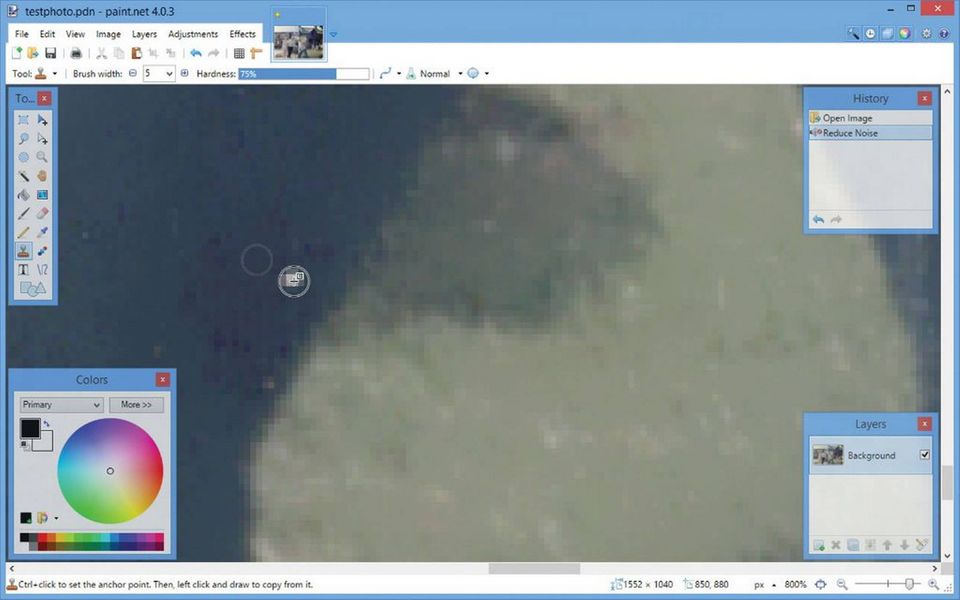Open the Effects menu

point(242,34)
